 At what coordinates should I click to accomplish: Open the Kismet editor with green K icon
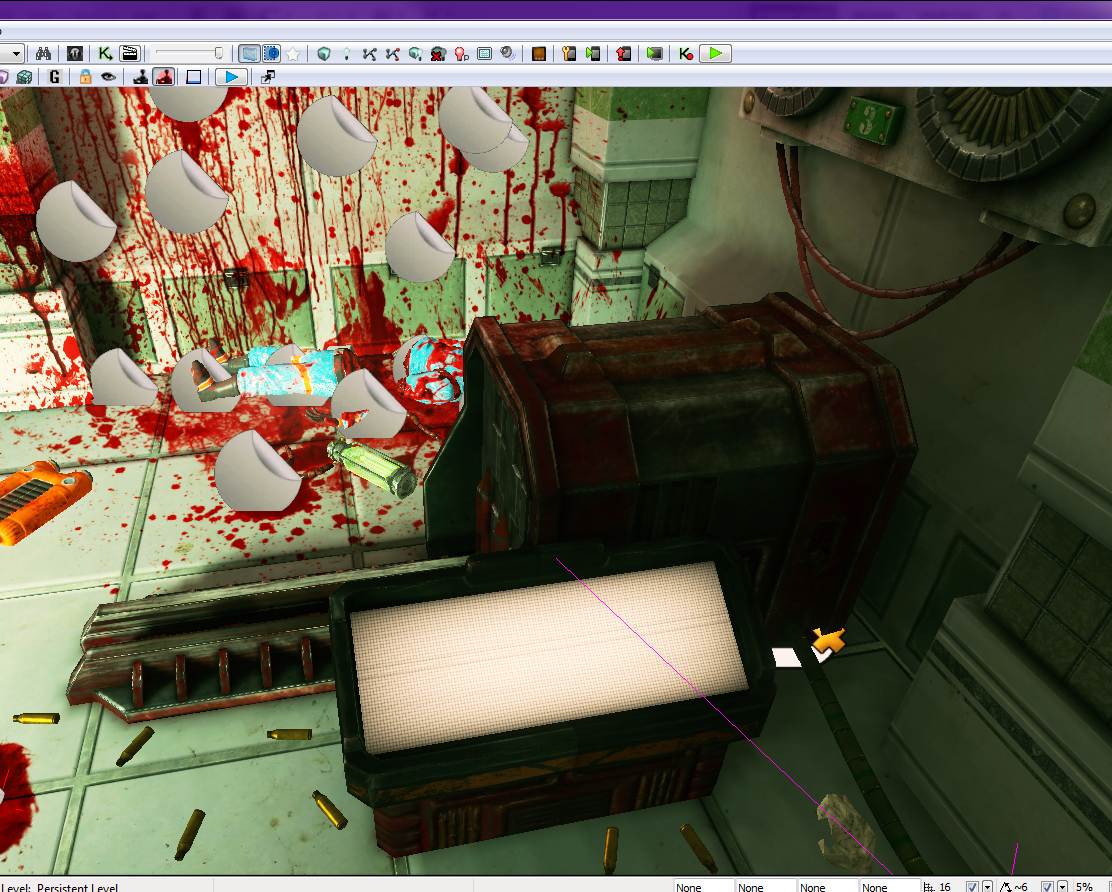[x=105, y=54]
